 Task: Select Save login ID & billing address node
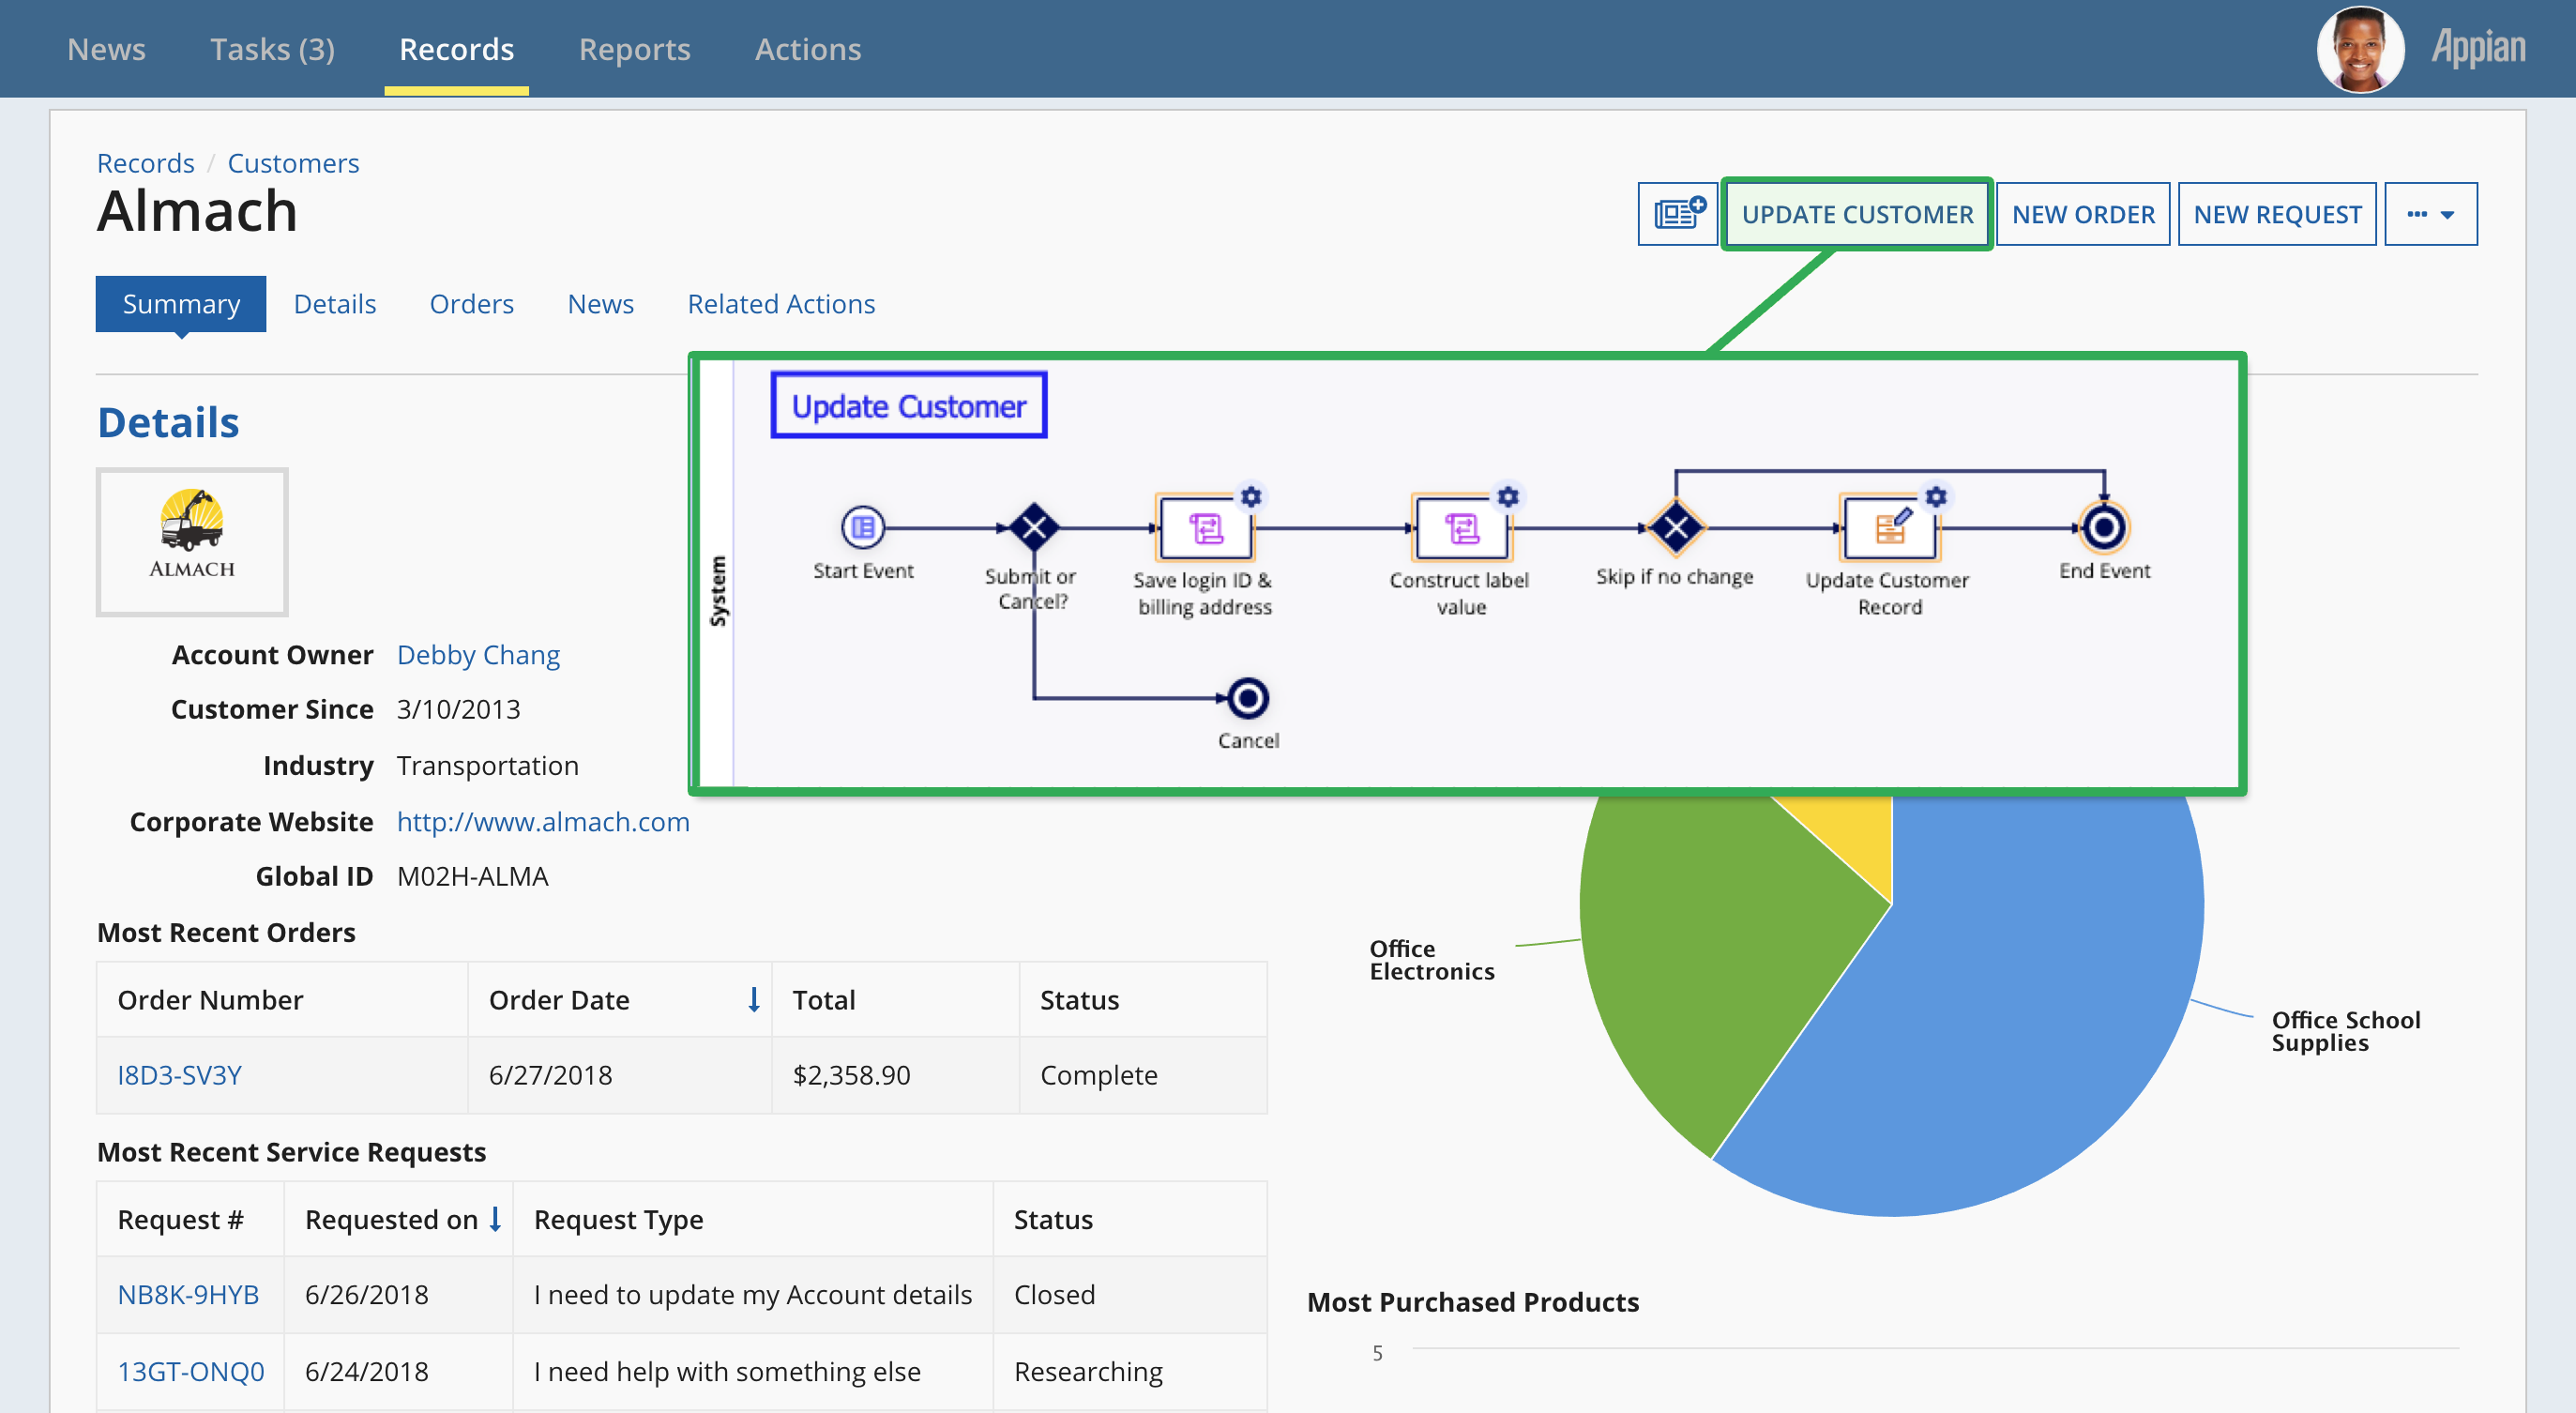pos(1205,527)
